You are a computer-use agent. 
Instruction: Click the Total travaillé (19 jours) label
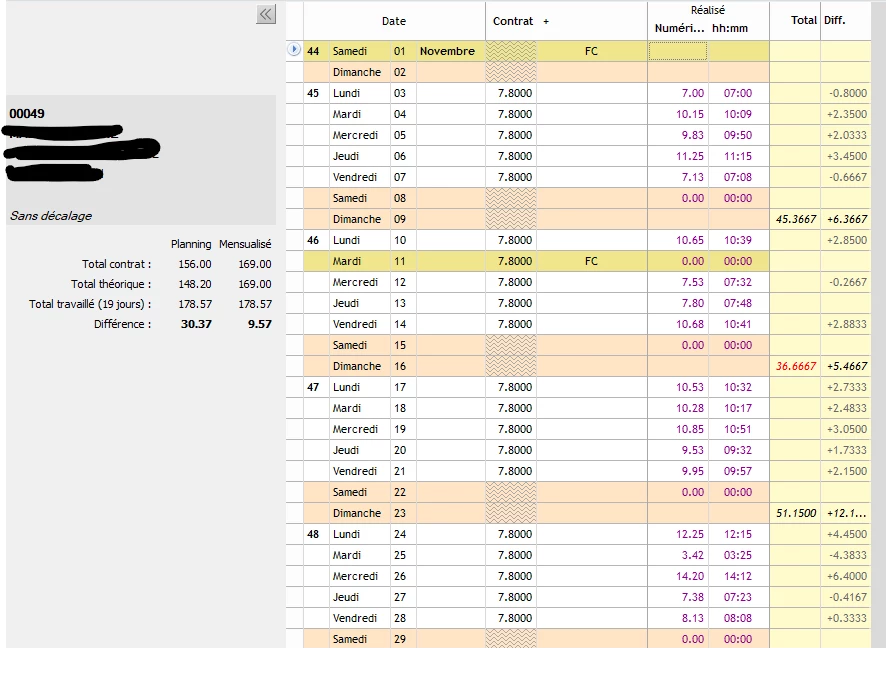[90, 304]
